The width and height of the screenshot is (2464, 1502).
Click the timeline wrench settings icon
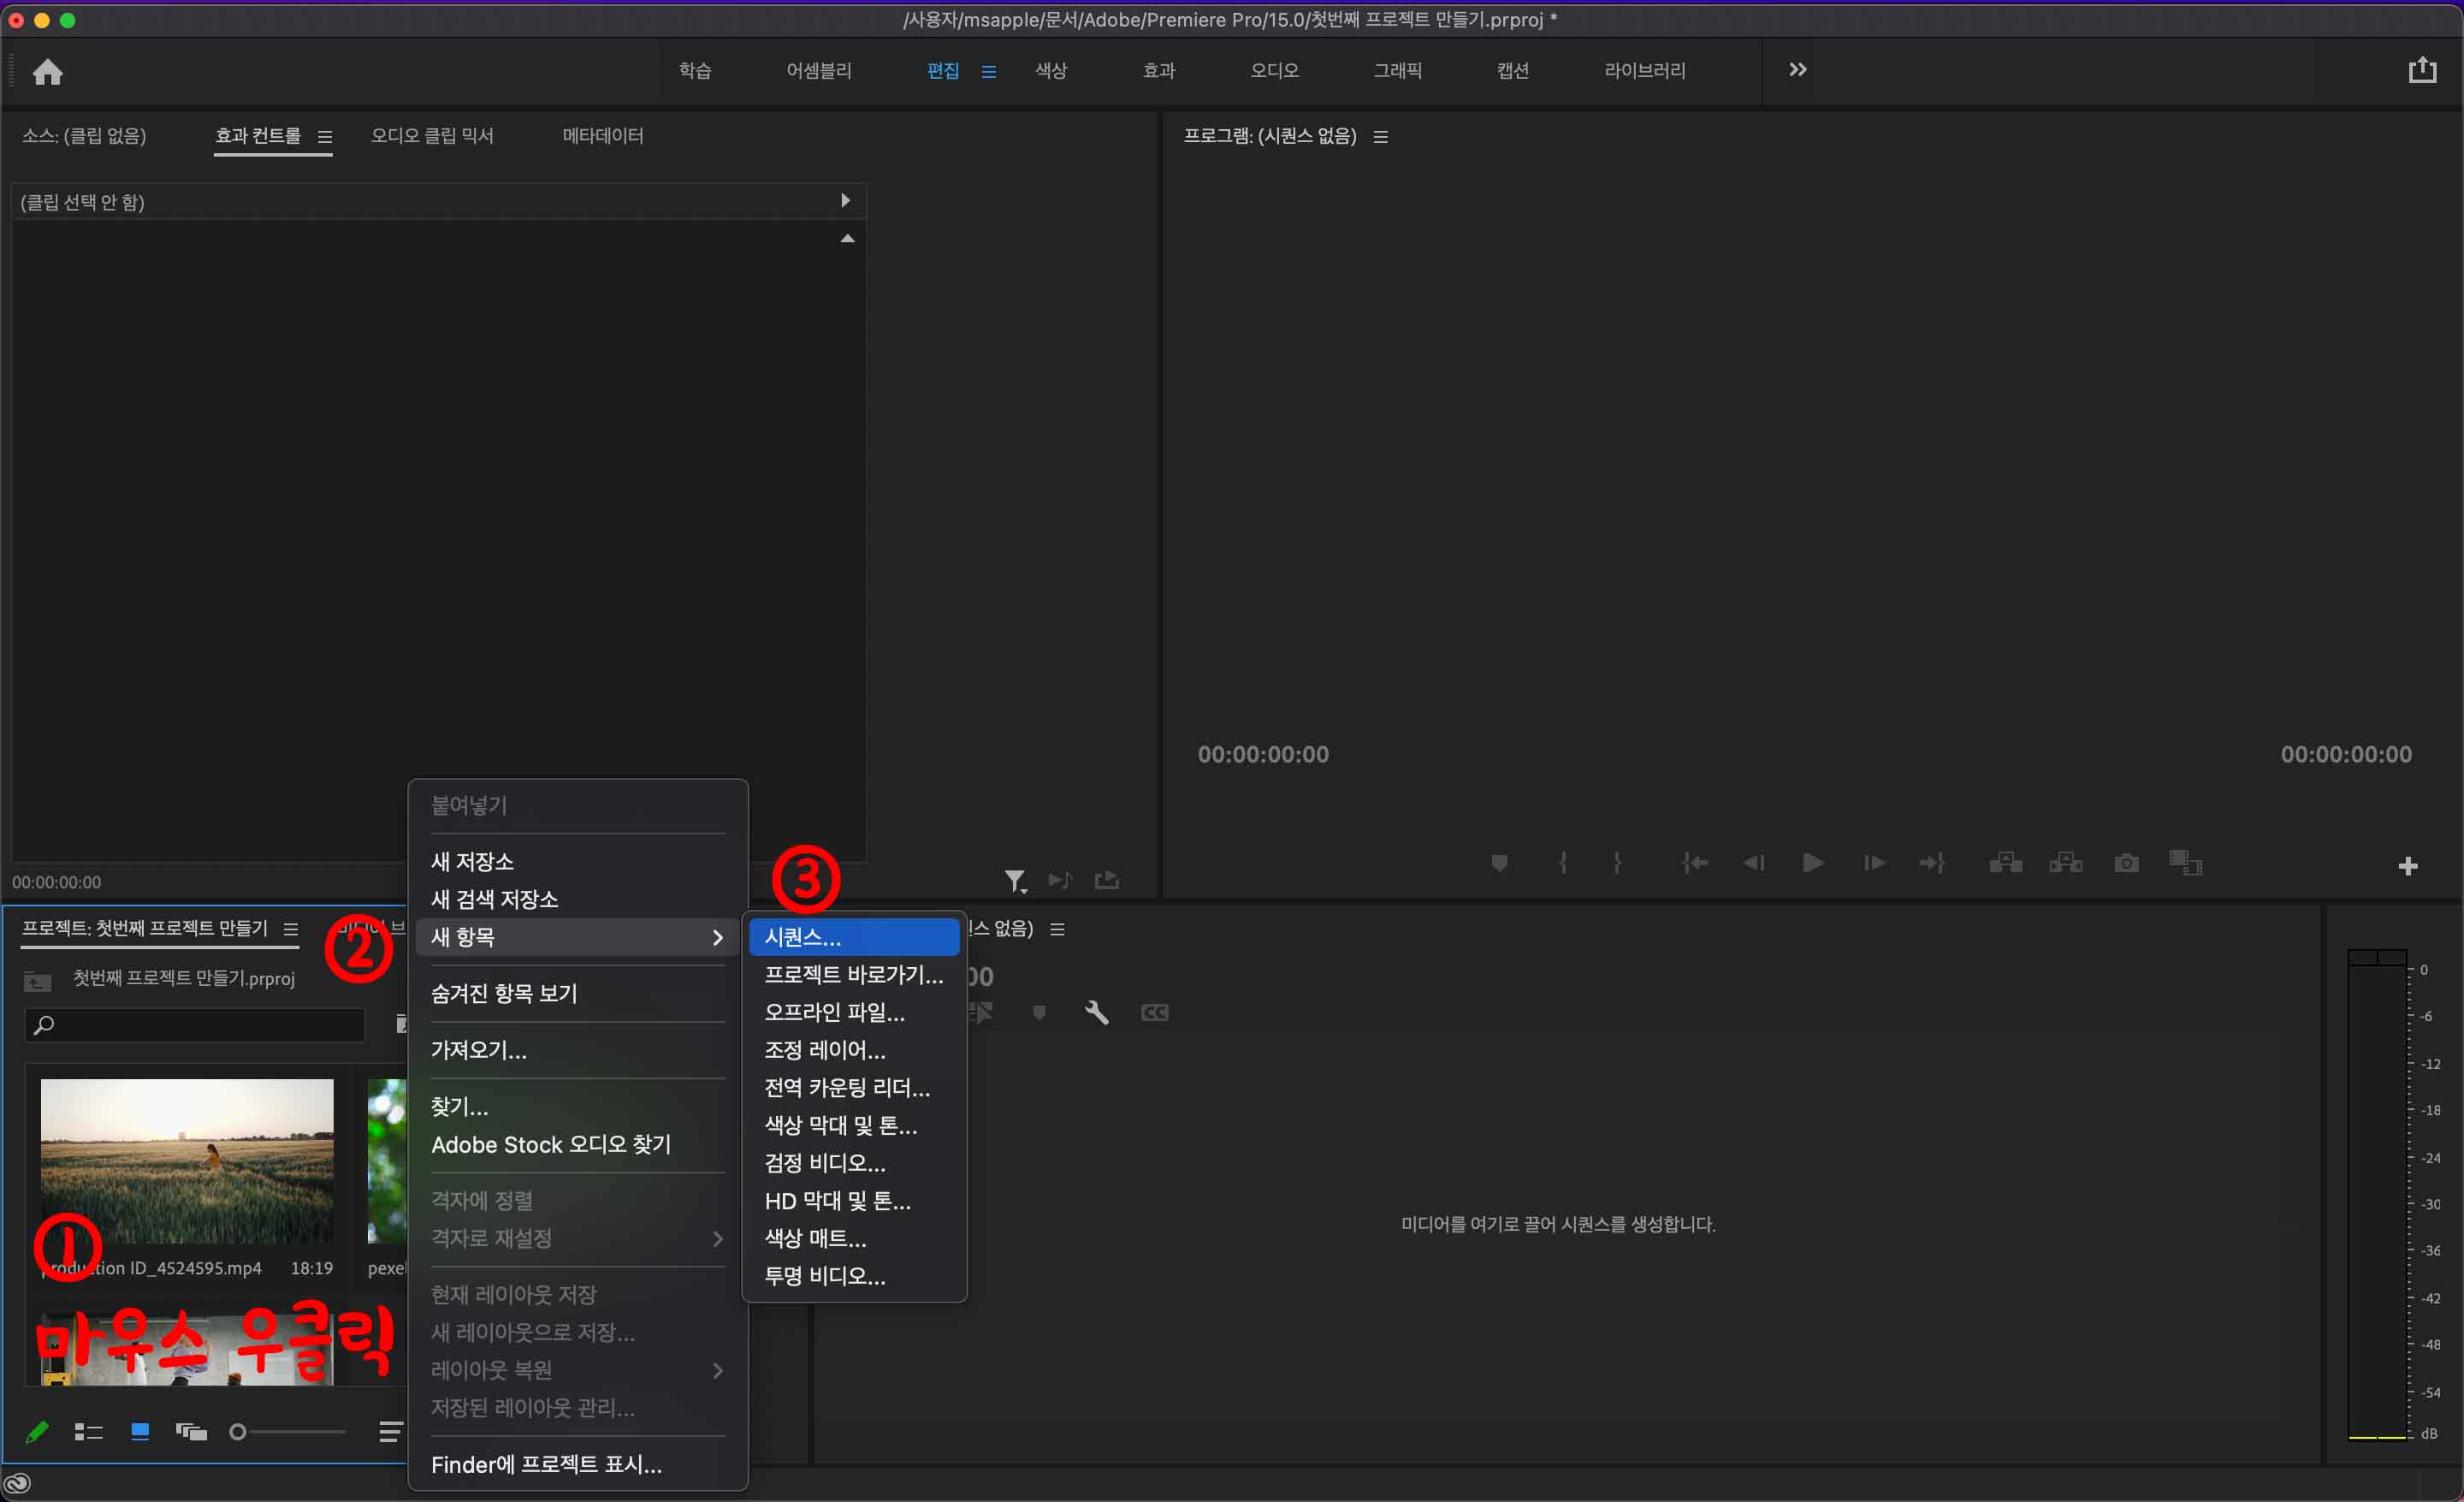(1096, 1013)
